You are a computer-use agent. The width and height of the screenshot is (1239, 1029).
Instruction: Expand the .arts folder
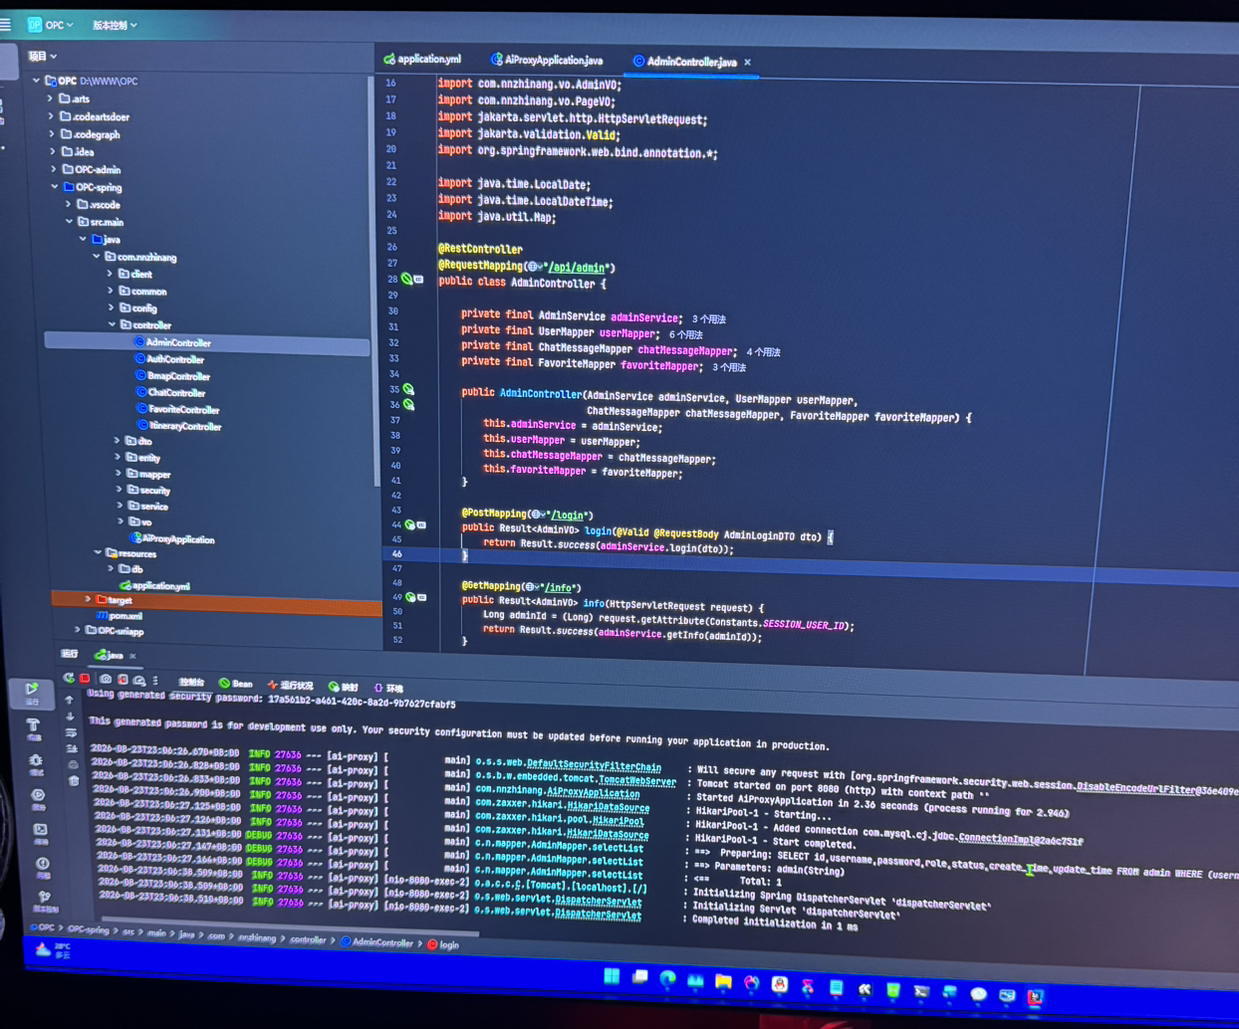(x=50, y=98)
